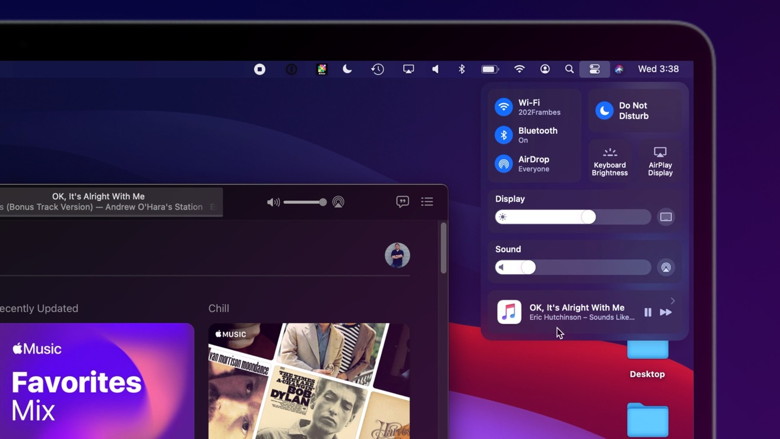
Task: Open sound output AirPlay icon in Control Center
Action: tap(666, 267)
